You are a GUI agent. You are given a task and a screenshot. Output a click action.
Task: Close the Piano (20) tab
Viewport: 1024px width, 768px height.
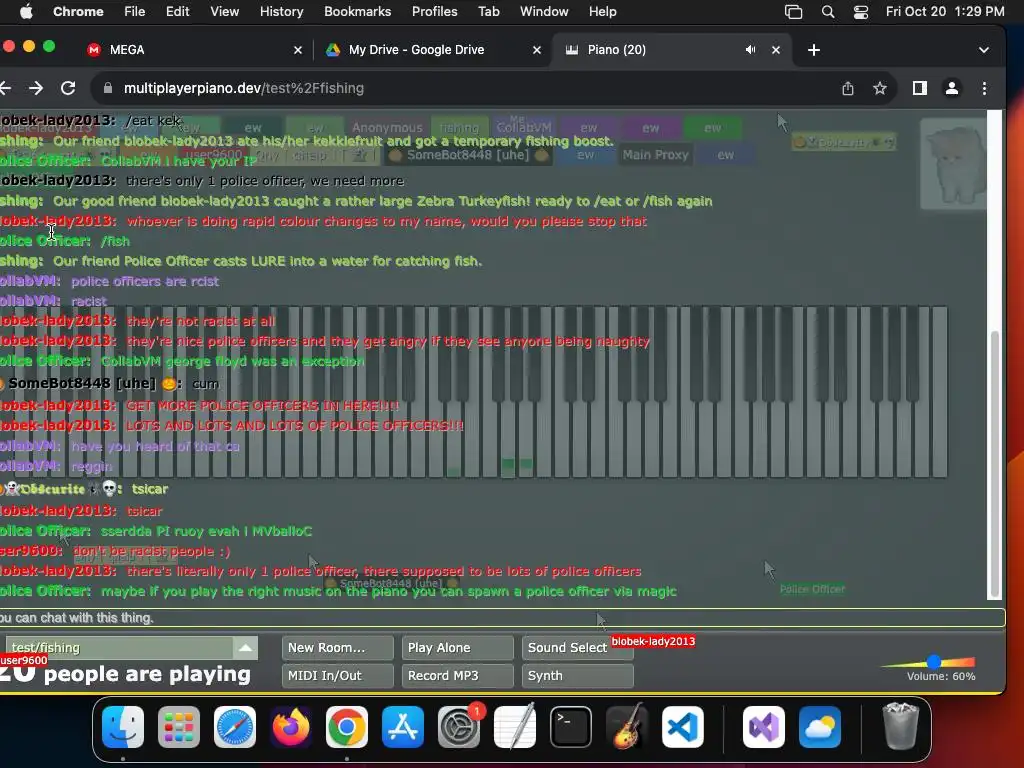click(776, 50)
